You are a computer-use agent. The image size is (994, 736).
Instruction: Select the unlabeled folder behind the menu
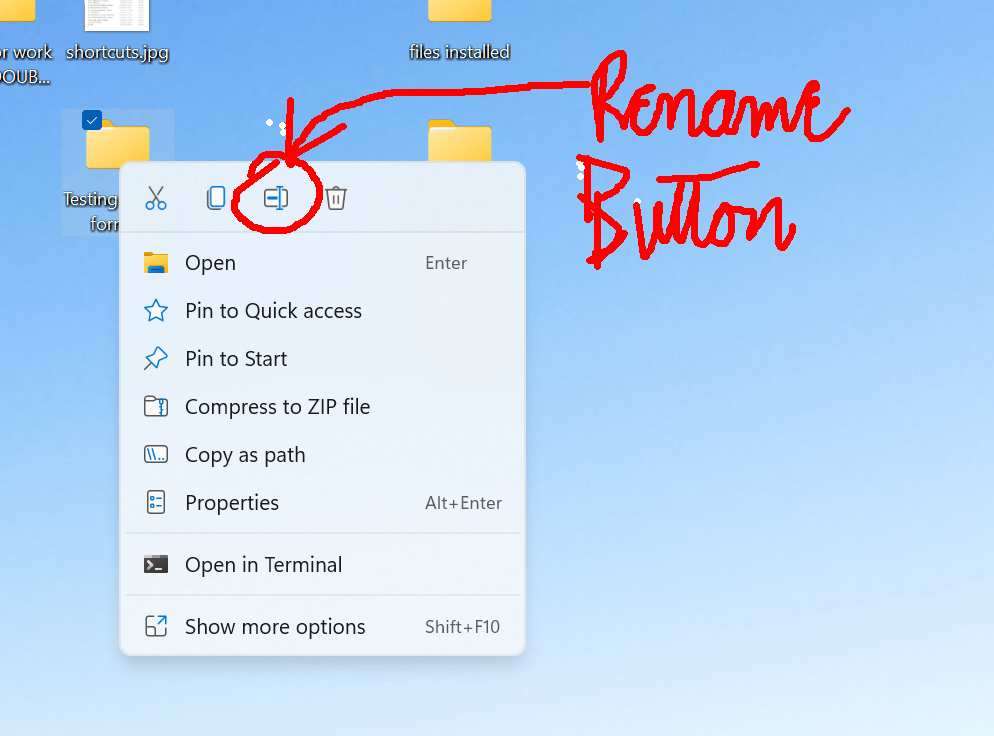click(460, 141)
